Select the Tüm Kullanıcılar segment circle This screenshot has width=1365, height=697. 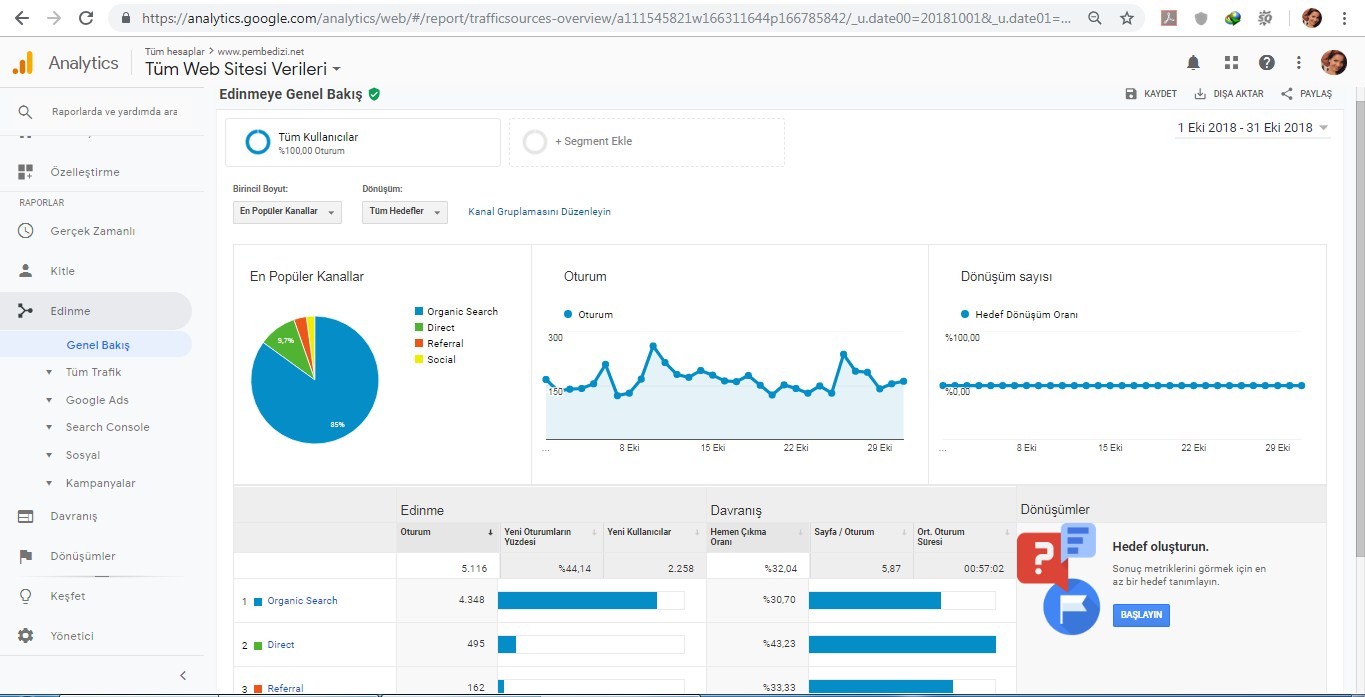coord(258,142)
